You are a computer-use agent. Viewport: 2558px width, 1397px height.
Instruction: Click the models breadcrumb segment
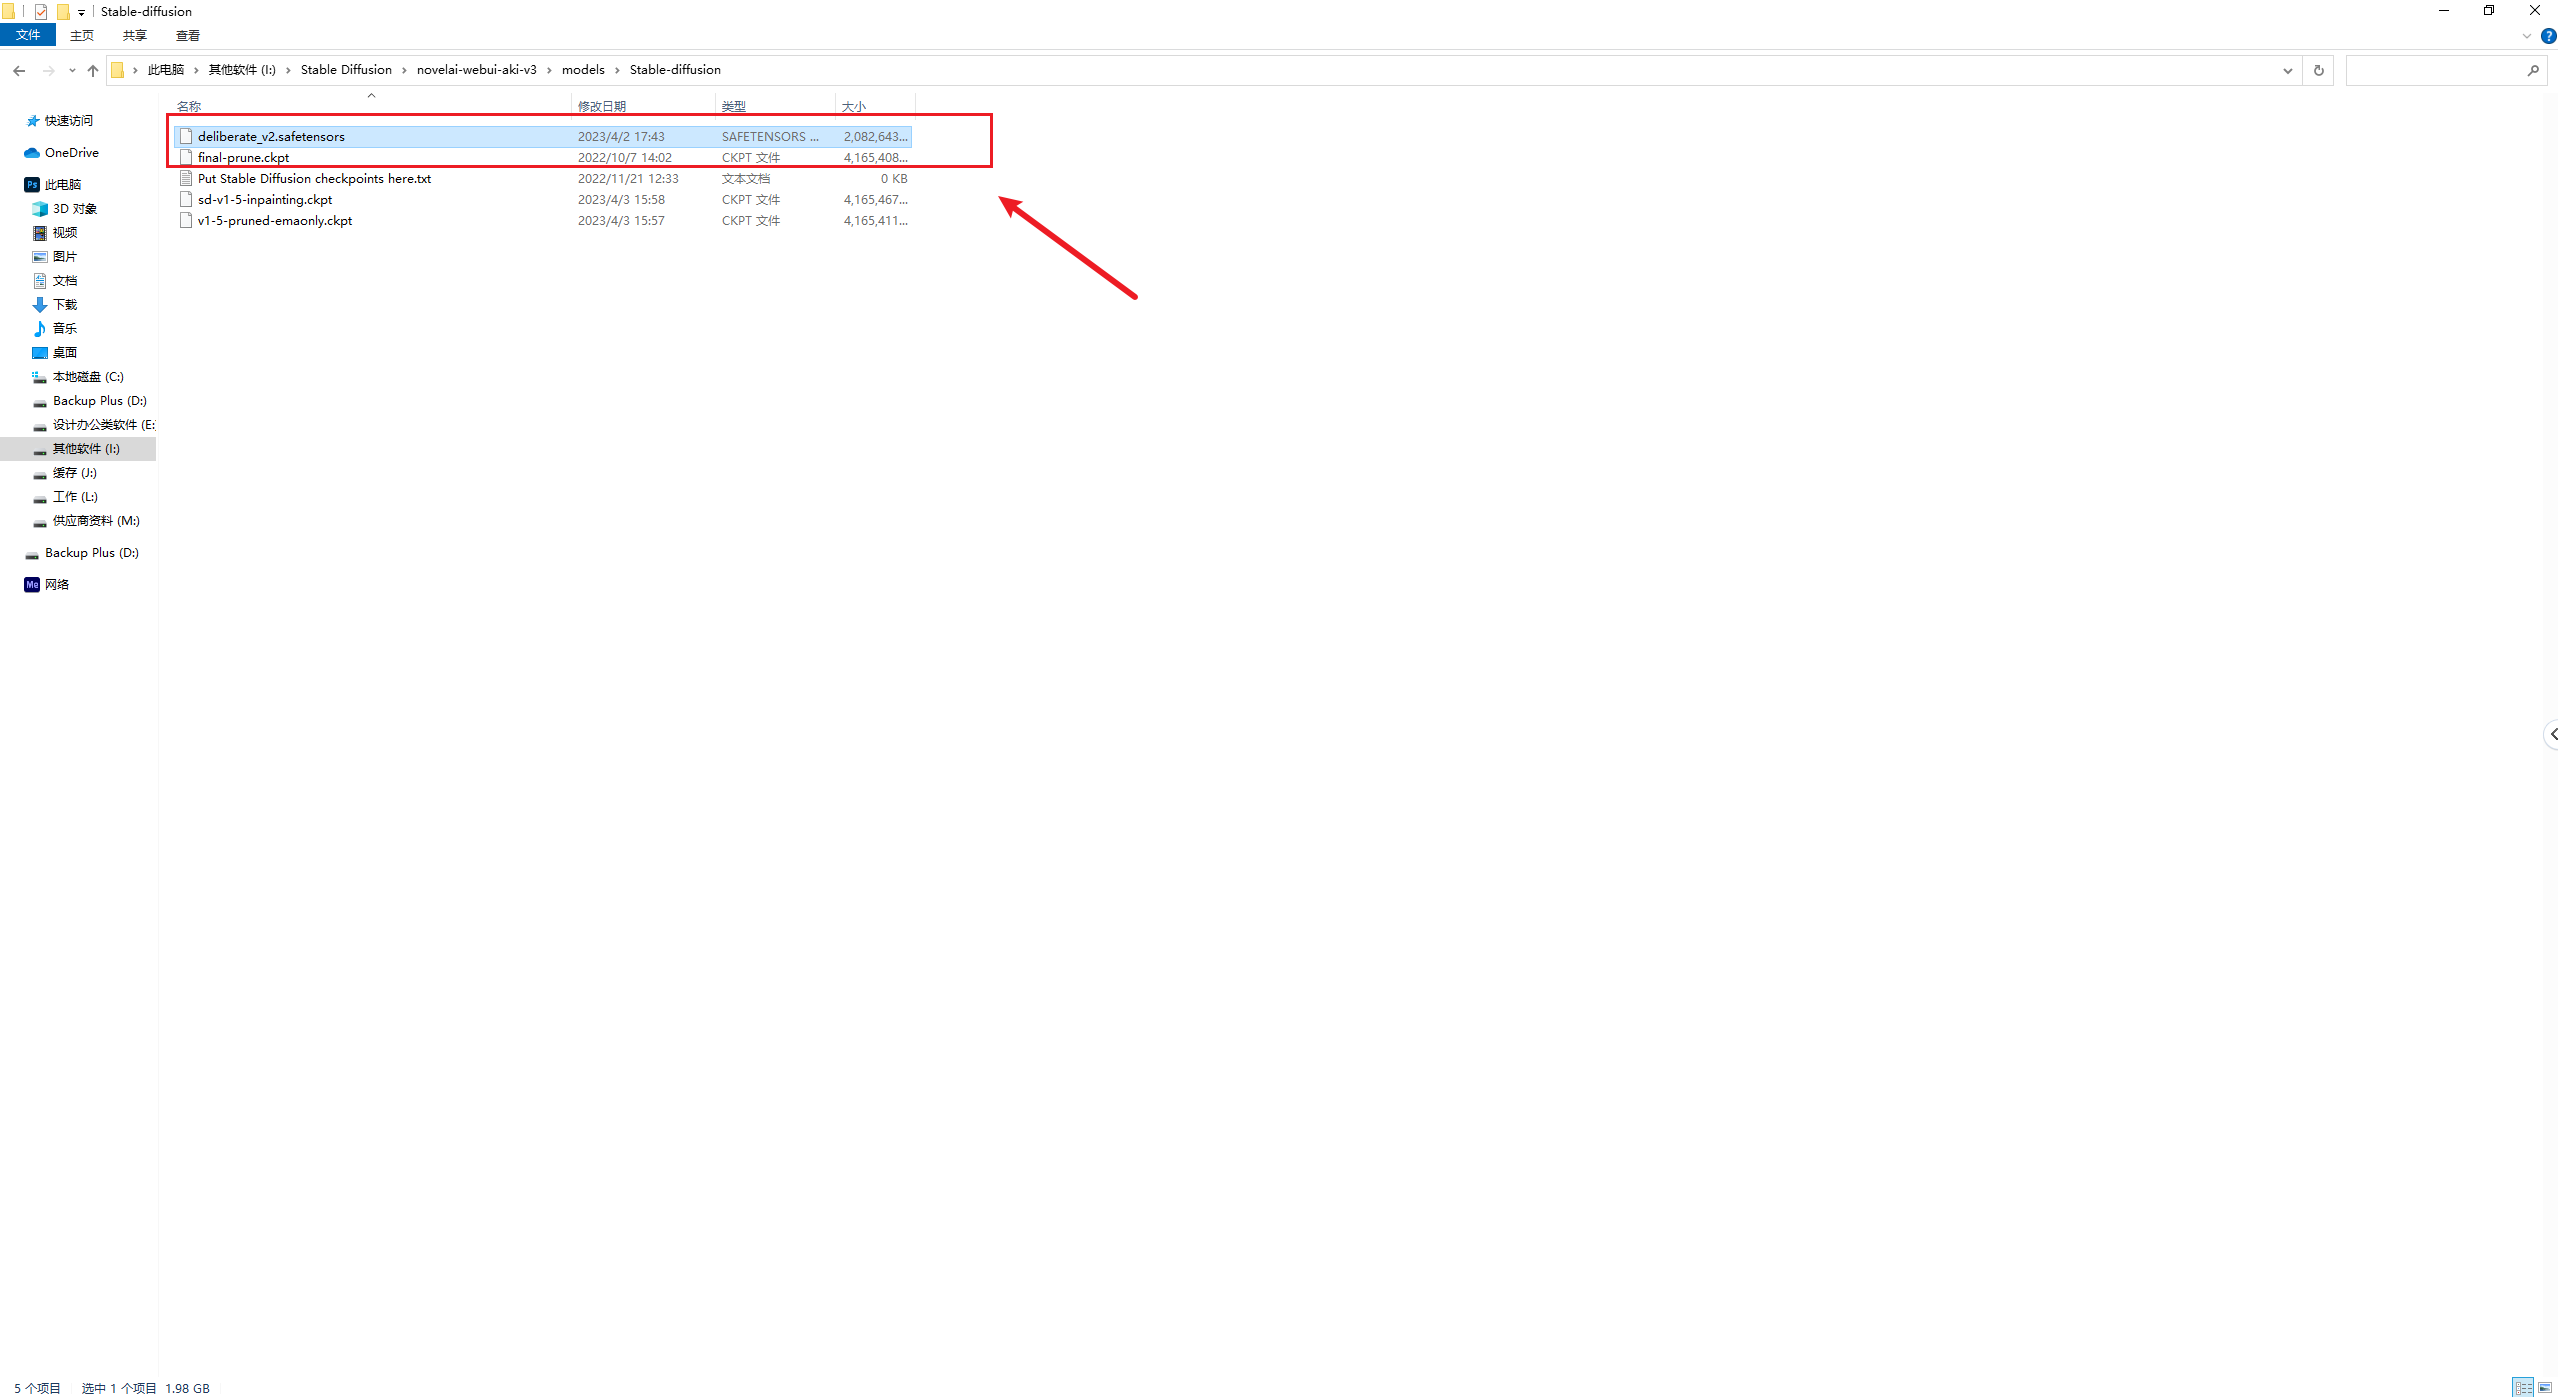[x=583, y=69]
